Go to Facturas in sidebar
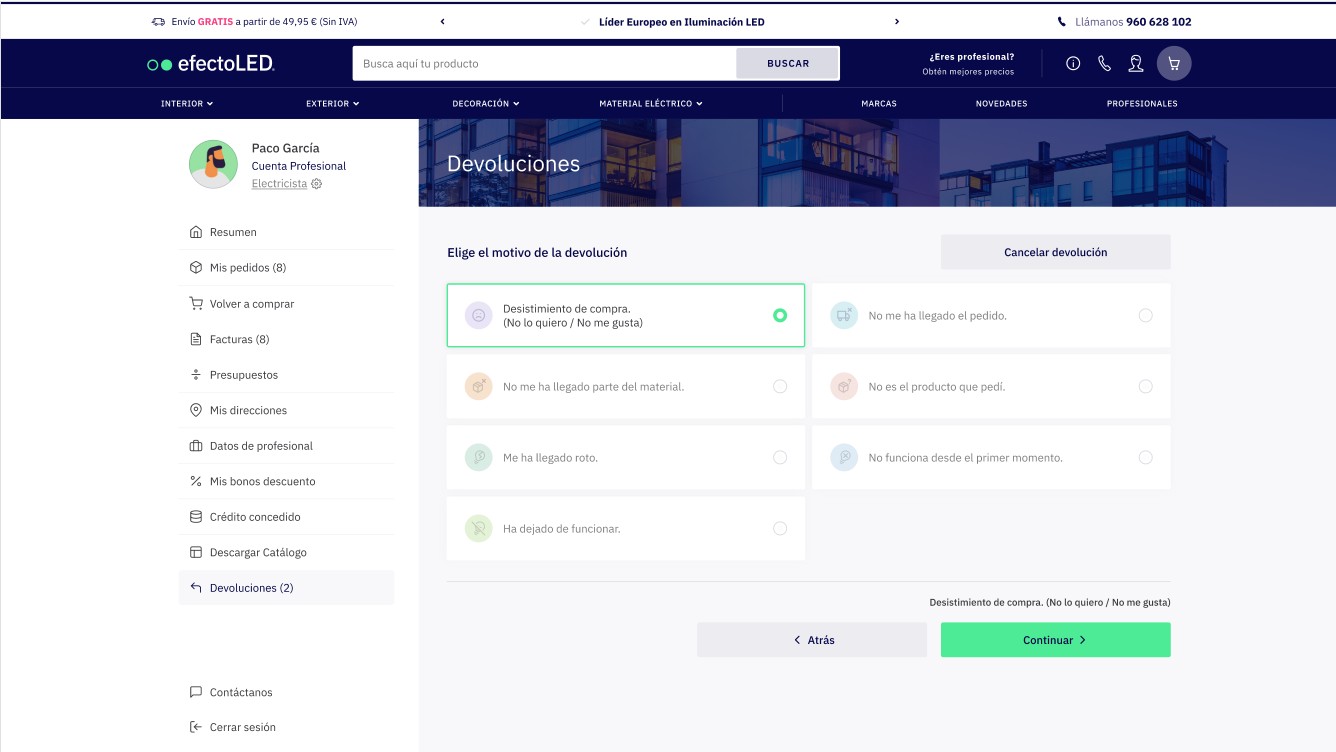 pyautogui.click(x=239, y=340)
